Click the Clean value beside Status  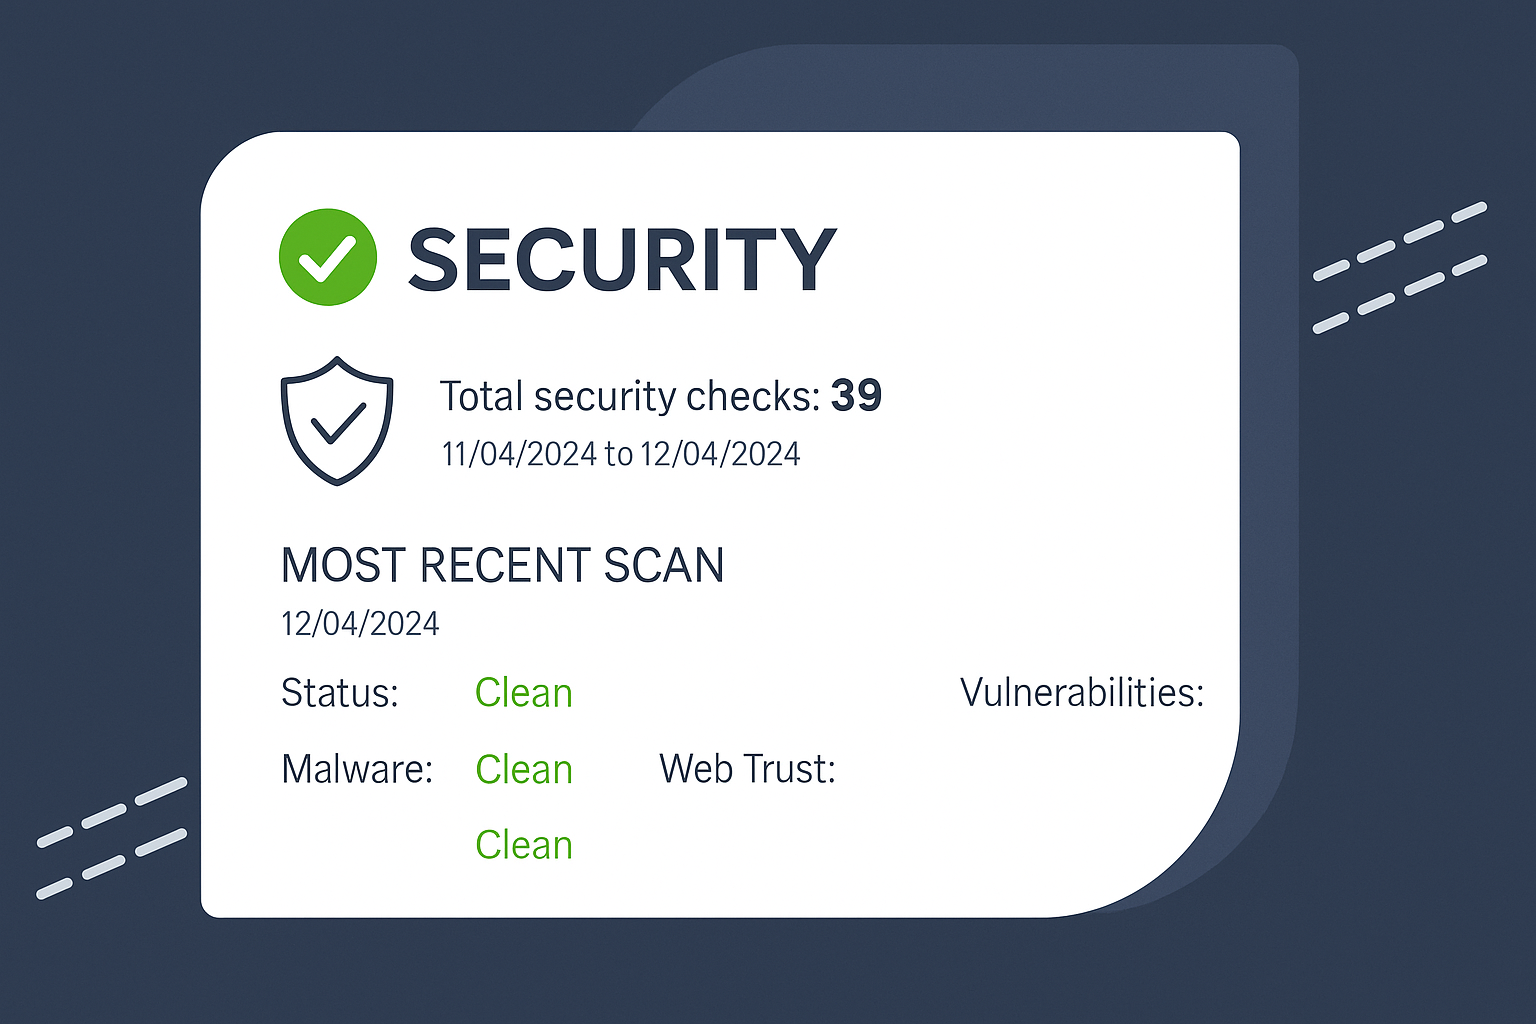point(524,693)
